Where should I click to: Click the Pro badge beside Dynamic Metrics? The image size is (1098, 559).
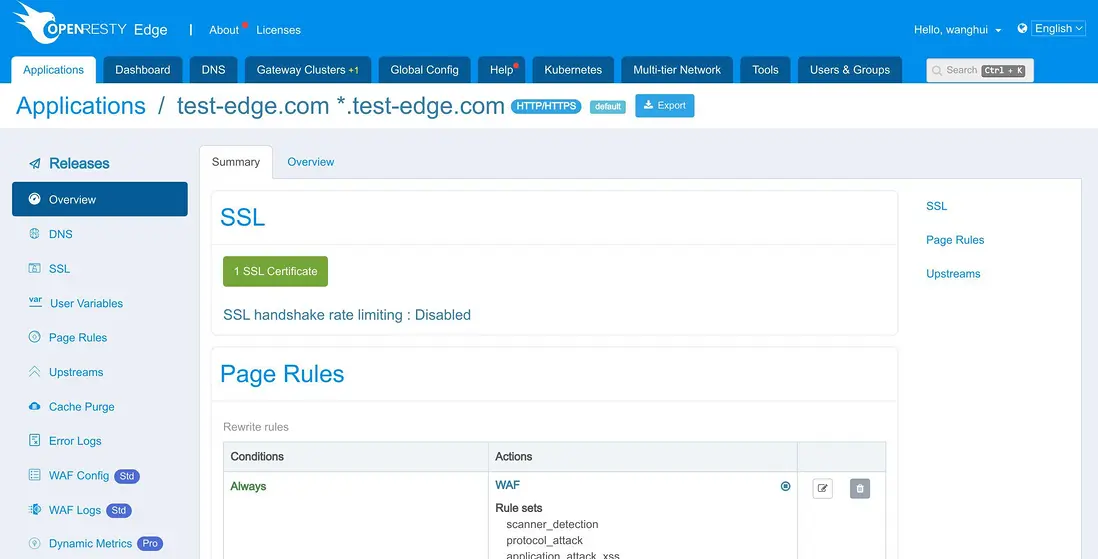(x=150, y=544)
